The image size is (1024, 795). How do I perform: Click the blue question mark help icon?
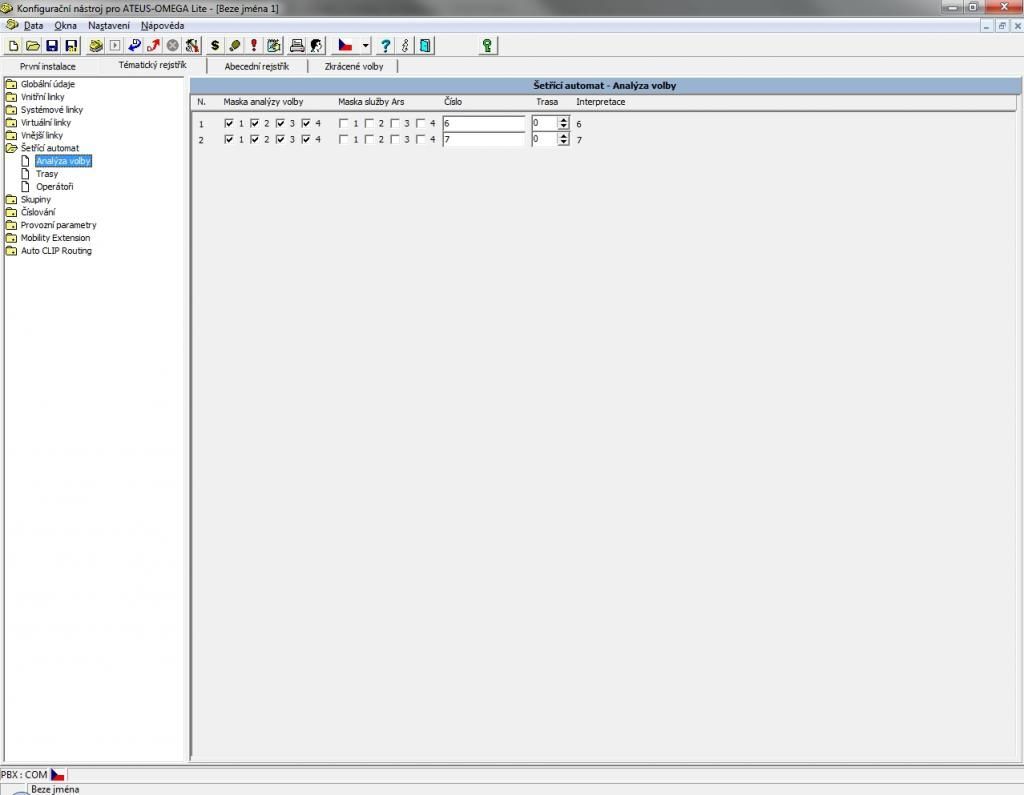(385, 45)
